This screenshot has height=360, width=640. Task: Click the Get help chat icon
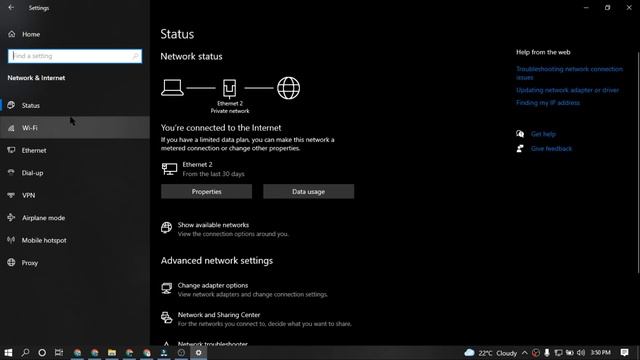(x=520, y=134)
